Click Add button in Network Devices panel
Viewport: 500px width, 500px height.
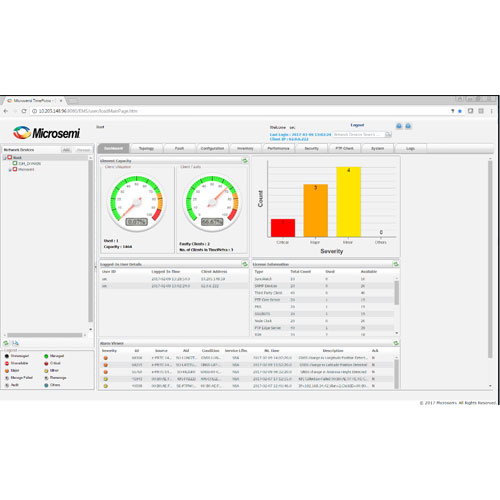67,150
